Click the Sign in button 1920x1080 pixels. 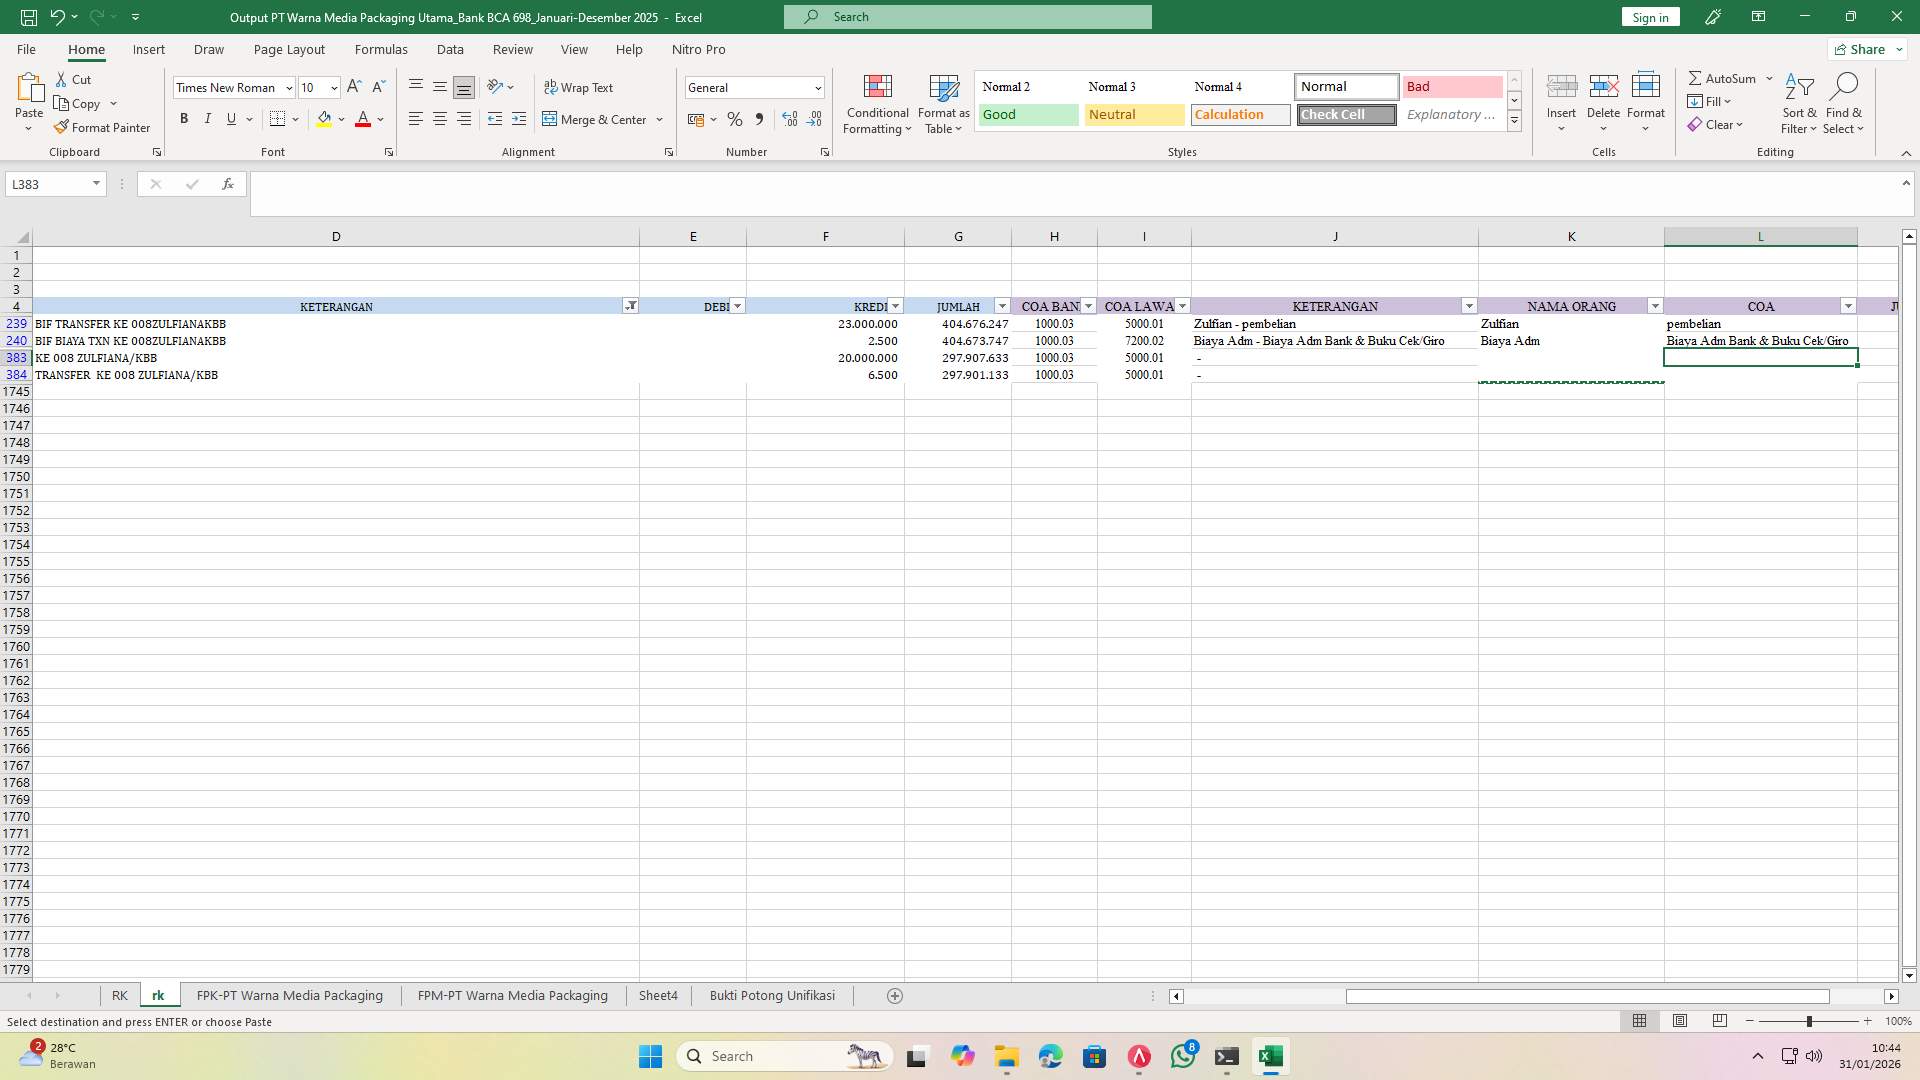pos(1649,17)
